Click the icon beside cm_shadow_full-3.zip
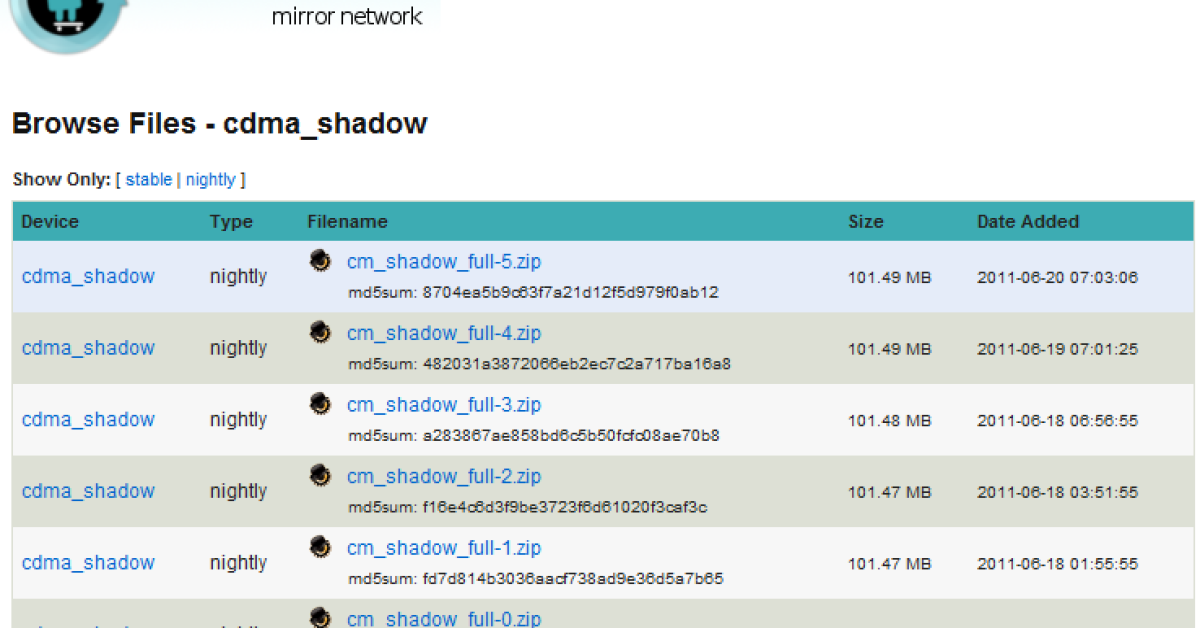 pos(320,403)
